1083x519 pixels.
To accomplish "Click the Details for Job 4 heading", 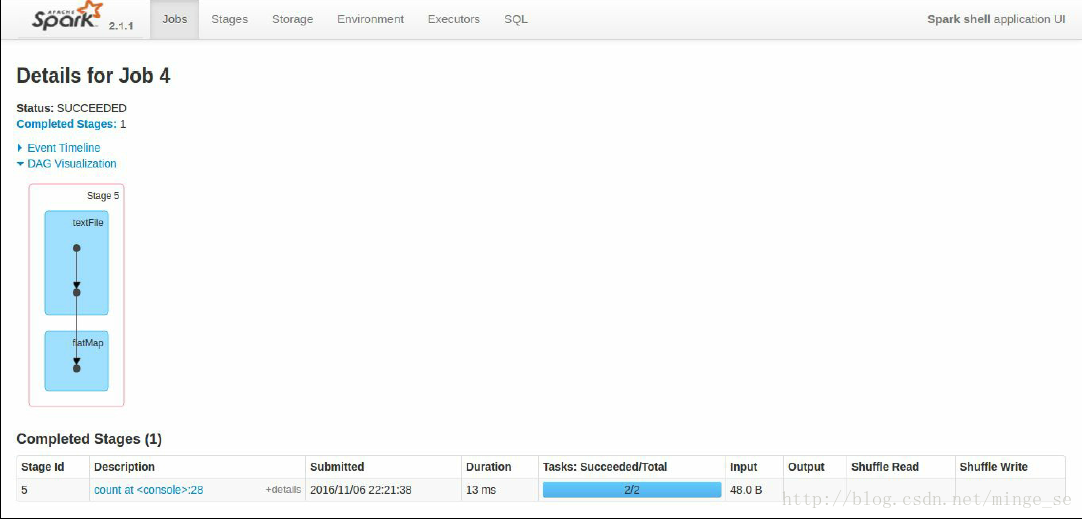I will point(93,76).
